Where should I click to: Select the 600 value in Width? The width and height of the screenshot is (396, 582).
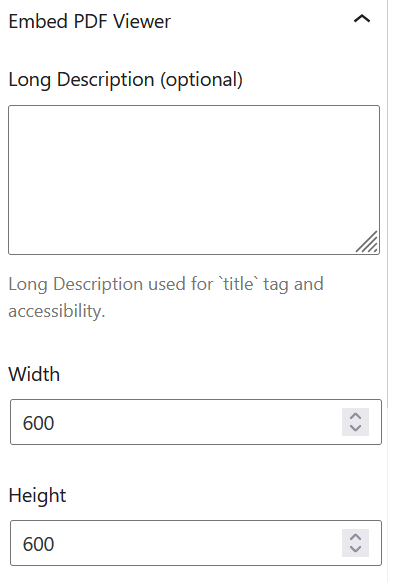pos(39,423)
